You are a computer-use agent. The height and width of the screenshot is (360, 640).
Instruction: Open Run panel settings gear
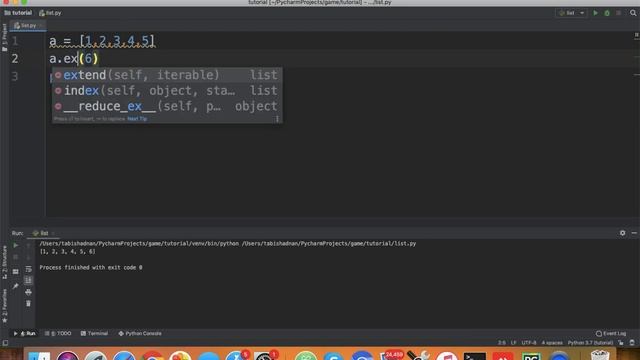coord(622,233)
